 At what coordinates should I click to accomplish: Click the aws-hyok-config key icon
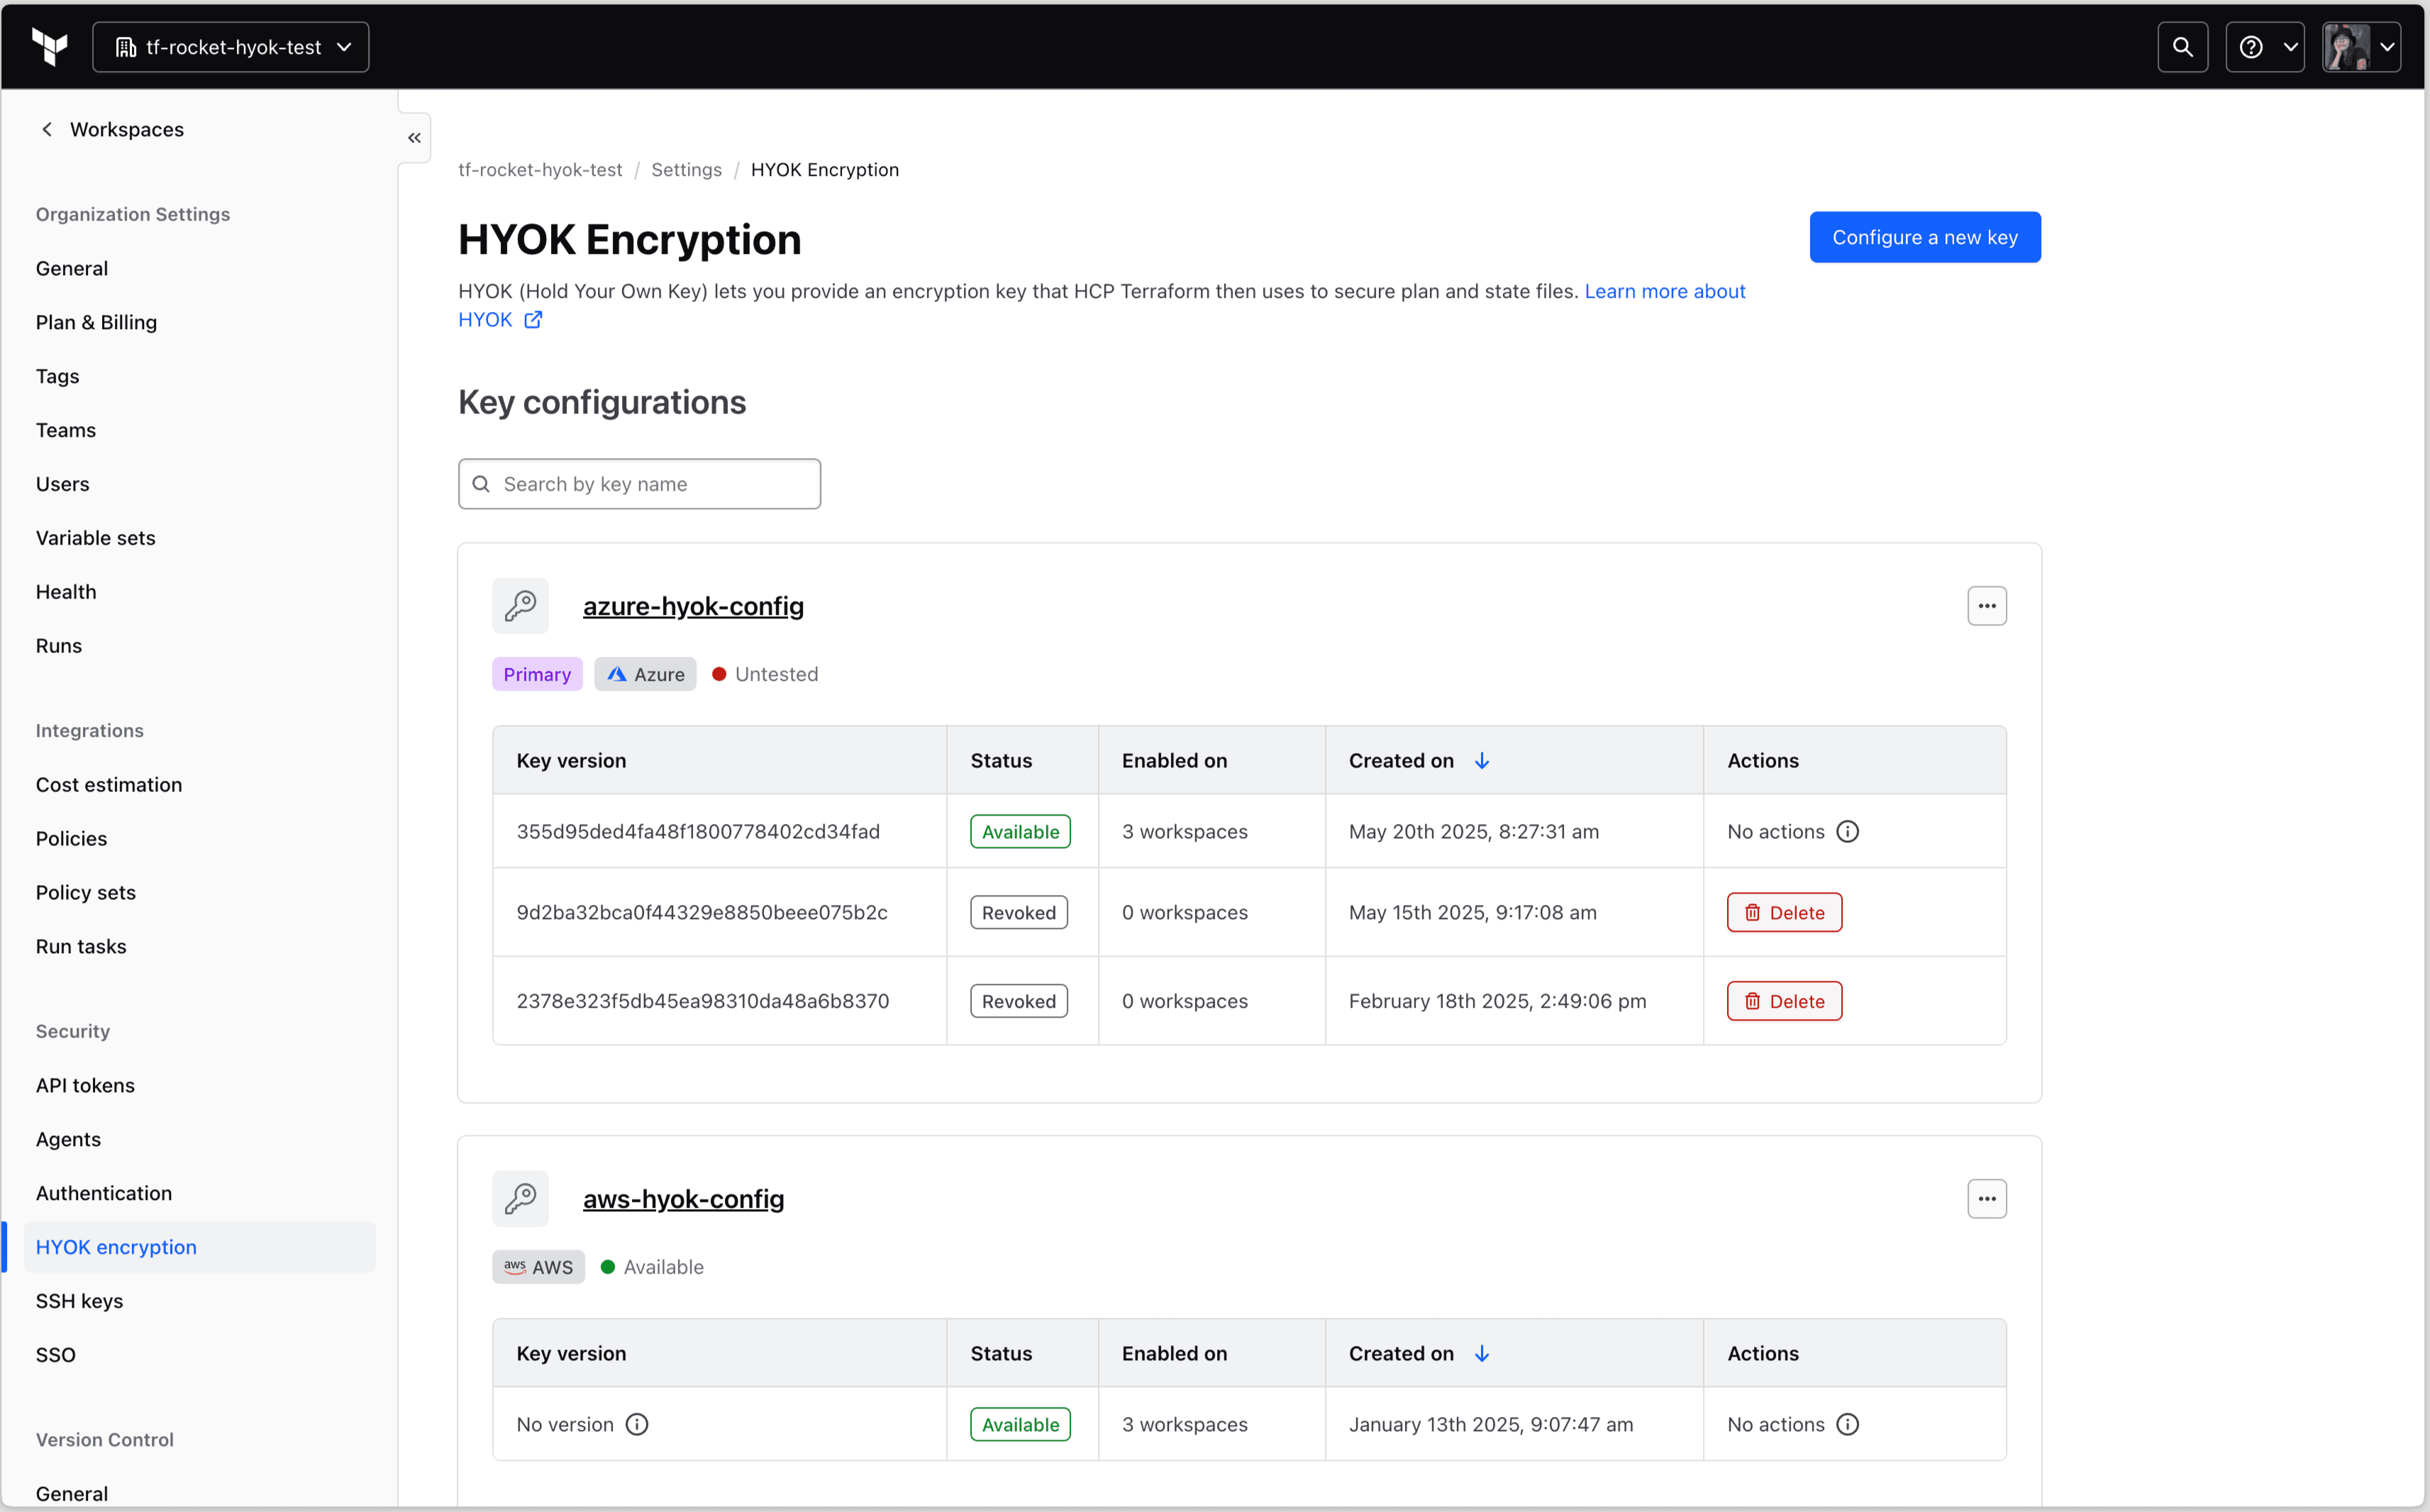pyautogui.click(x=520, y=1198)
